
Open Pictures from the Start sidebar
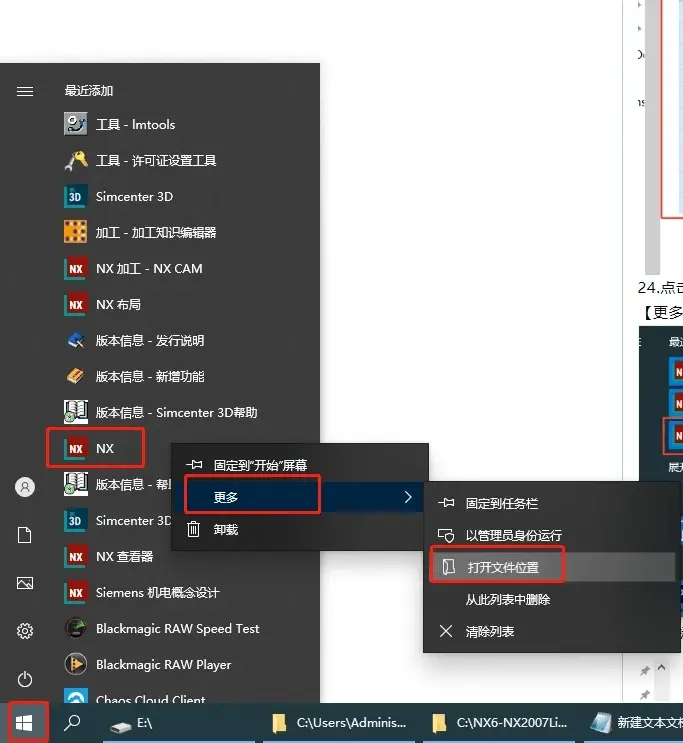pos(25,583)
